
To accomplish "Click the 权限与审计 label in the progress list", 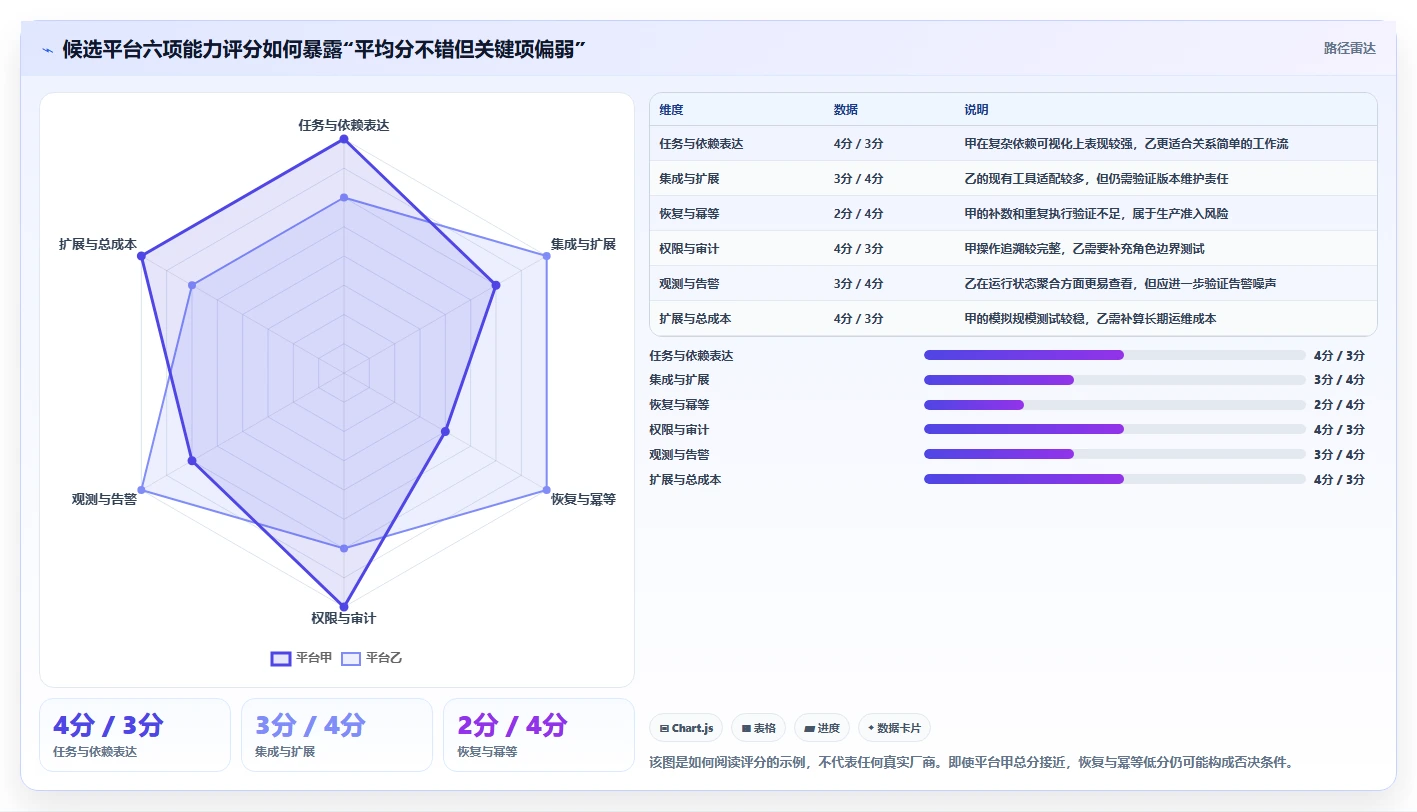I will (679, 430).
